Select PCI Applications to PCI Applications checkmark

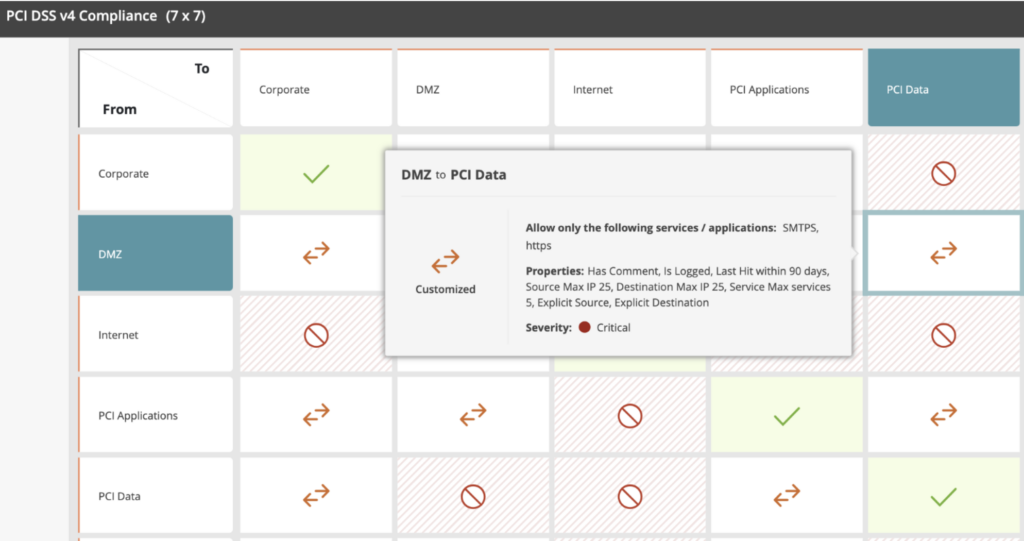pyautogui.click(x=787, y=415)
